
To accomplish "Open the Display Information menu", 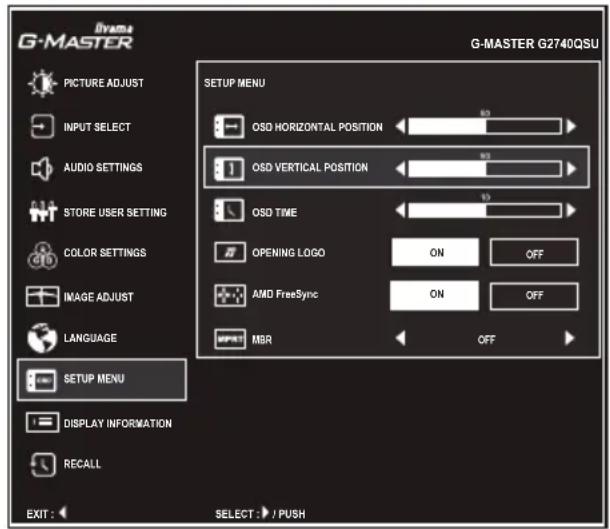I will (117, 423).
